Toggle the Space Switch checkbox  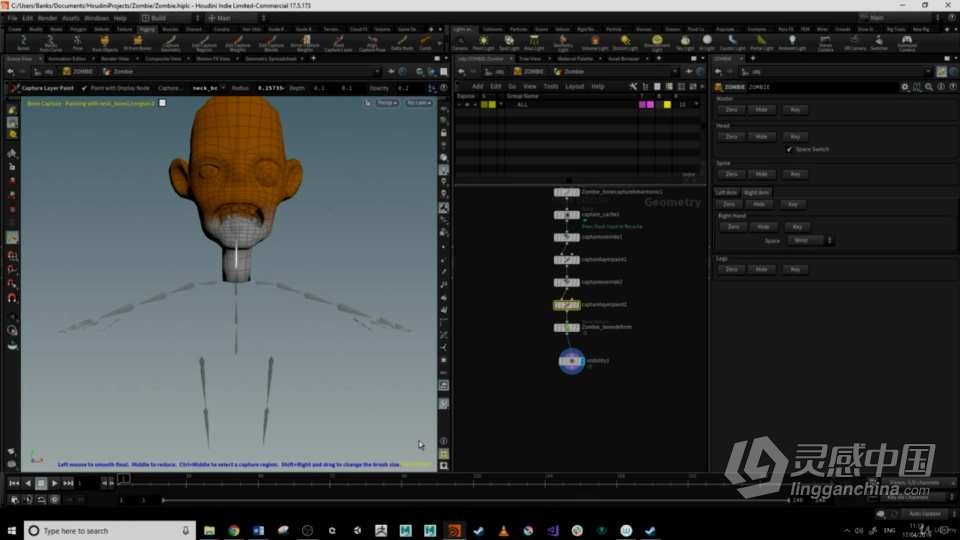(789, 149)
